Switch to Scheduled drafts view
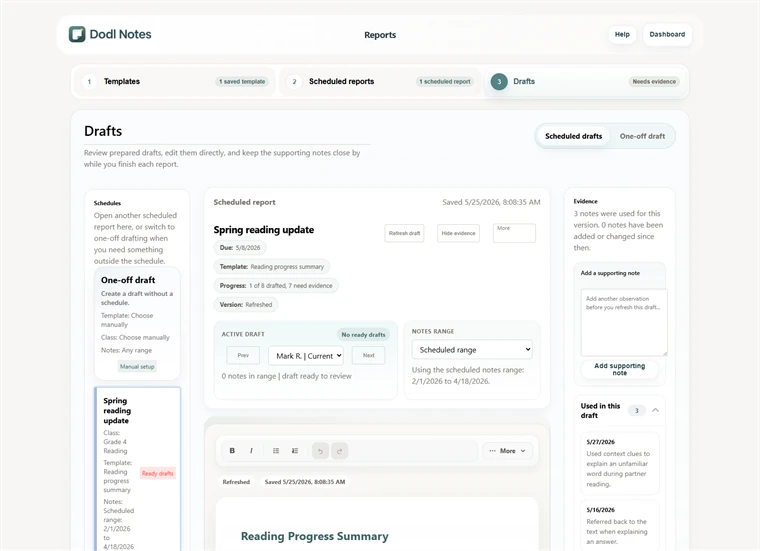Viewport: 760px width, 551px height. 573,136
